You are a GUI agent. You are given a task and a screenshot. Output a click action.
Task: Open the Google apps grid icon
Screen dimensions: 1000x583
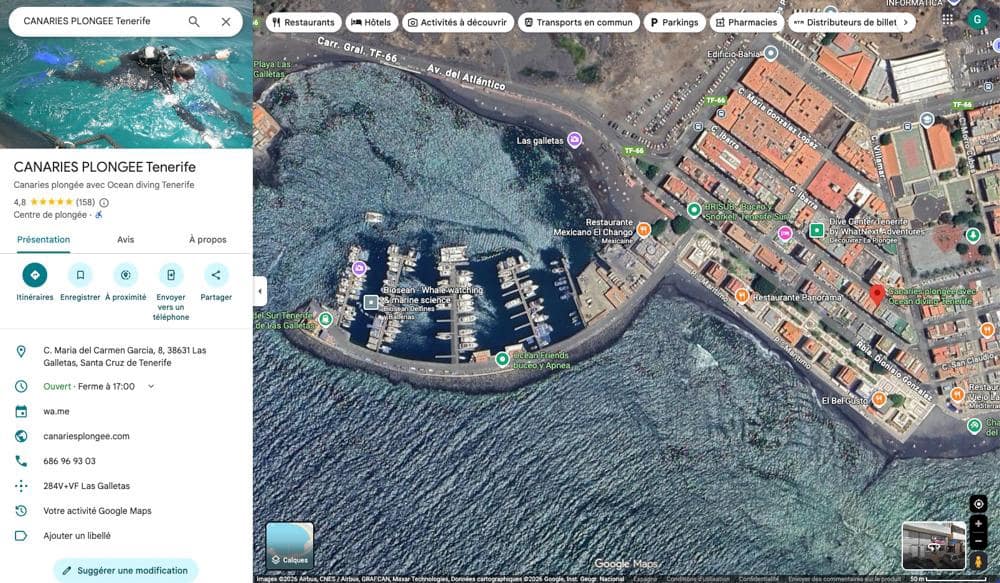tap(947, 19)
